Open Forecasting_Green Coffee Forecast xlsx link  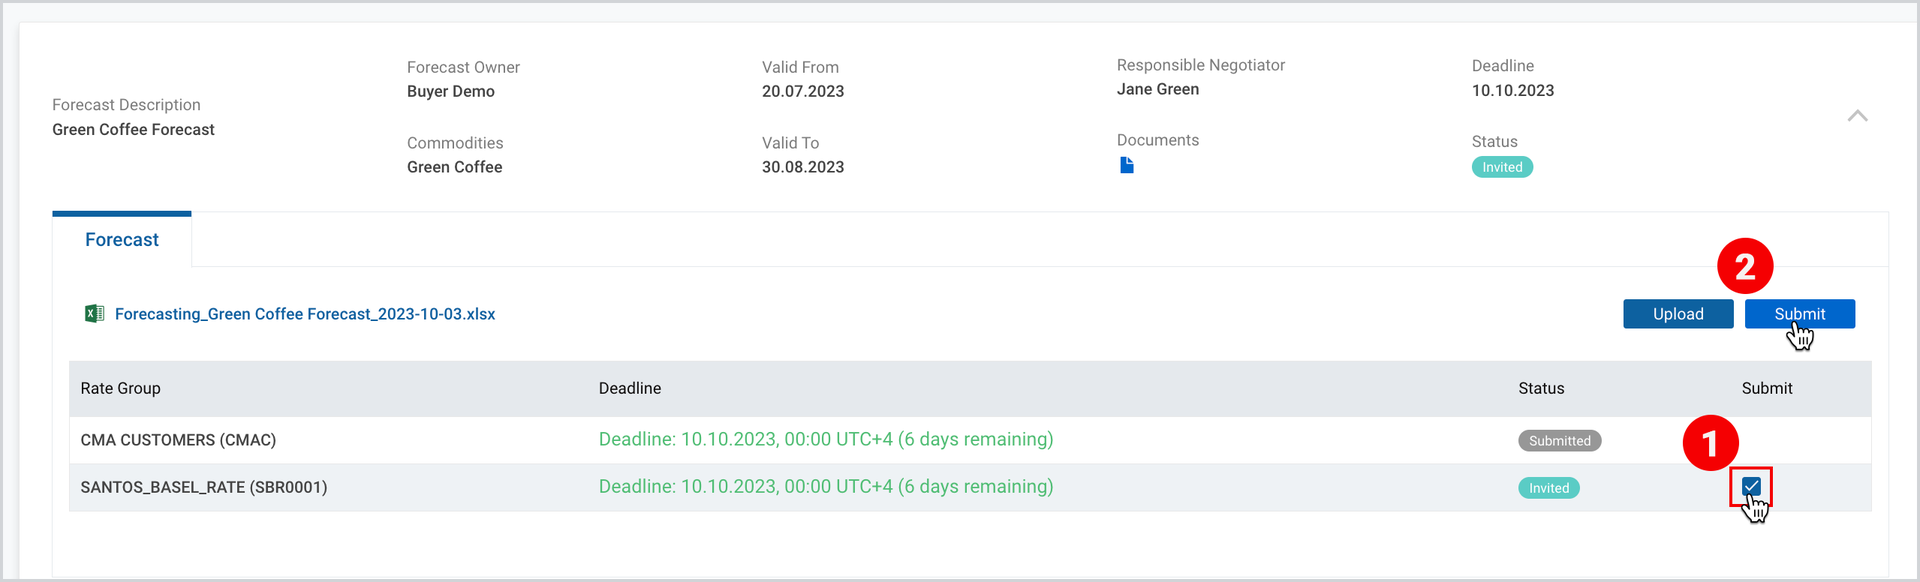pos(305,314)
